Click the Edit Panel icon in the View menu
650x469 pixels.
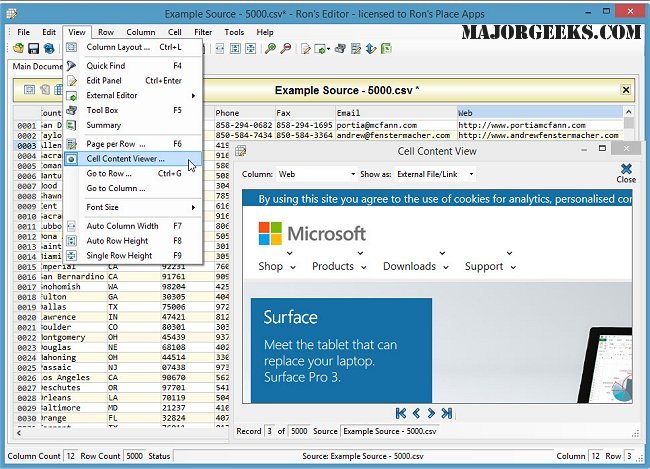(x=72, y=80)
